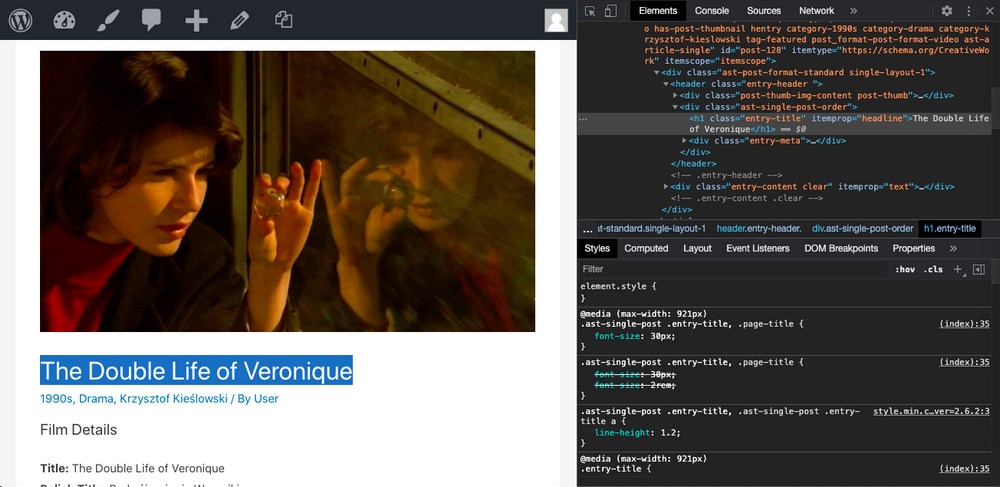Click the New content plus icon
Screen dimensions: 1000x487
tap(196, 20)
